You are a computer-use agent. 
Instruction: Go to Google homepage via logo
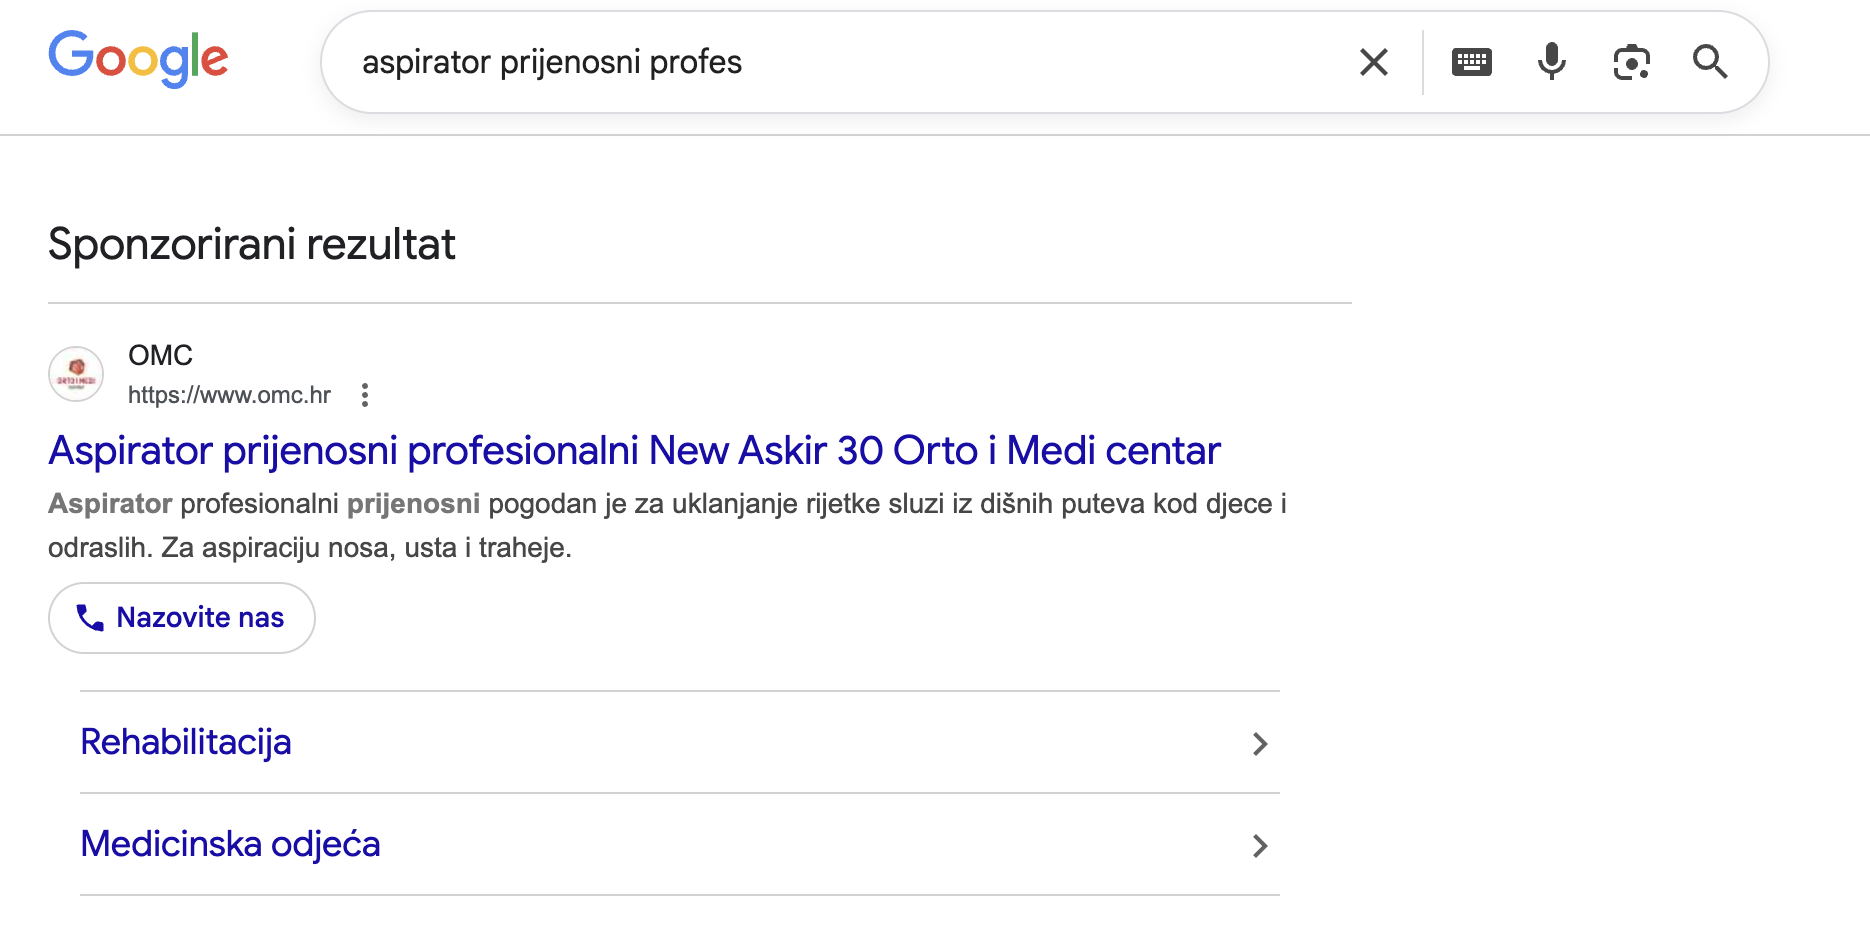tap(138, 58)
